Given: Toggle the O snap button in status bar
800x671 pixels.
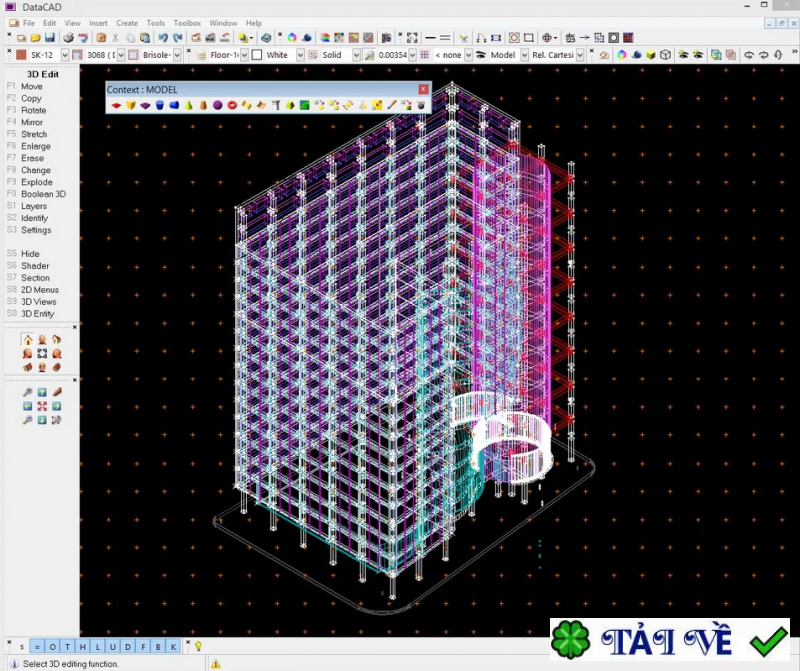Looking at the screenshot, I should pyautogui.click(x=53, y=647).
